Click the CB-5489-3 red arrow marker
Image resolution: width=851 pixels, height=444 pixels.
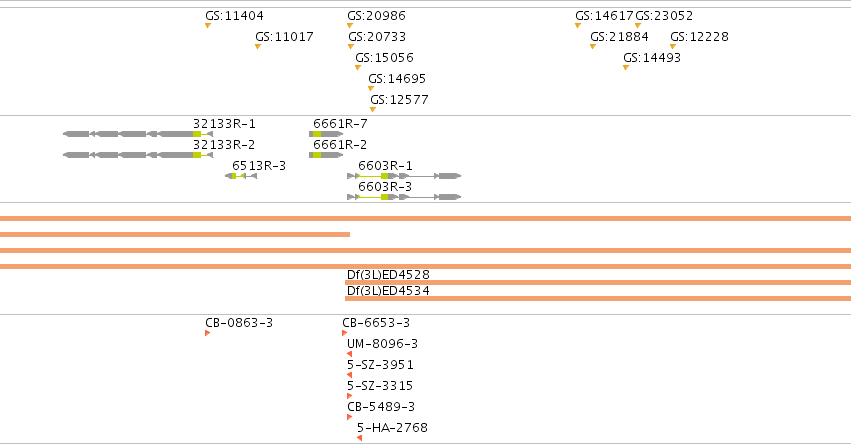[350, 417]
